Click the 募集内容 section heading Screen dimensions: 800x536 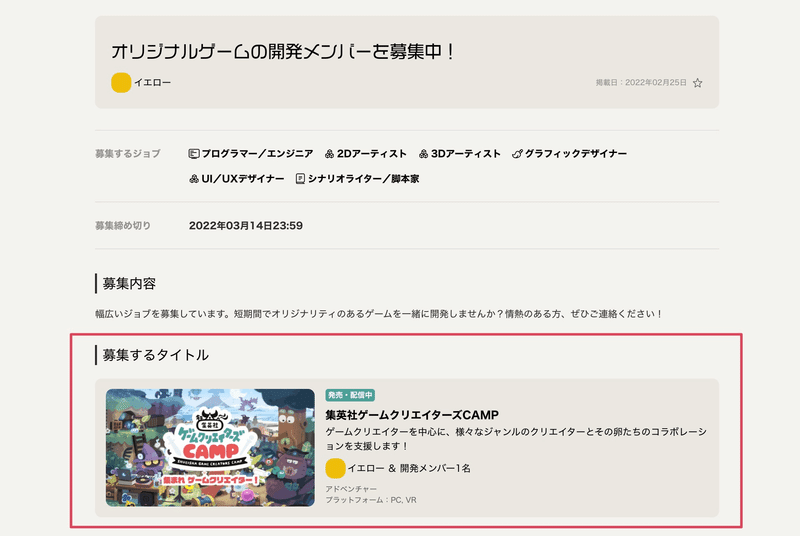point(129,284)
